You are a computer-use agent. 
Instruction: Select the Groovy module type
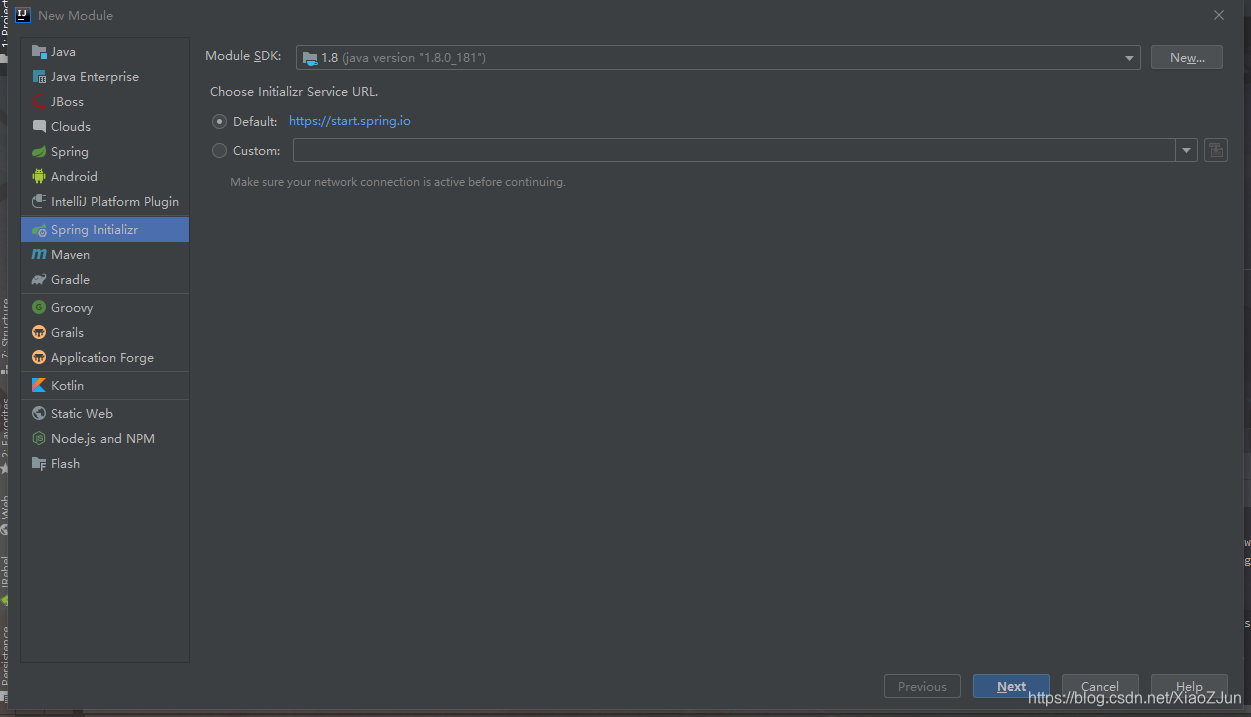point(105,307)
